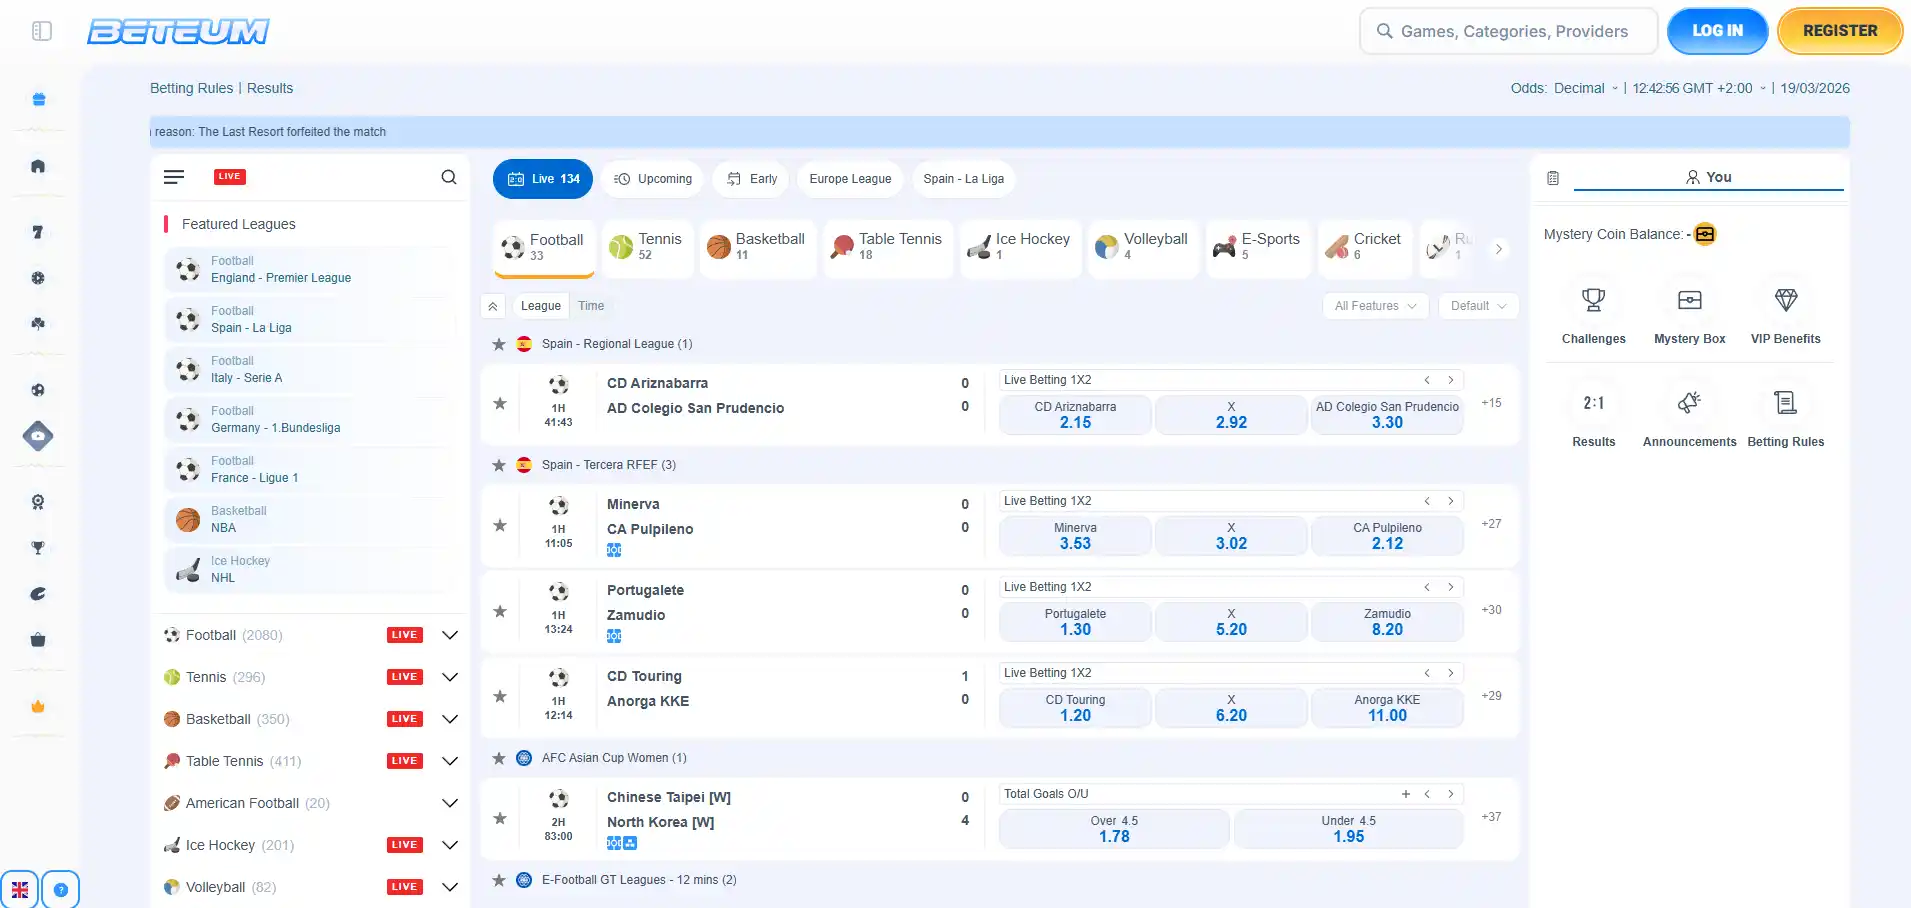Open the help question mark button
The width and height of the screenshot is (1911, 908).
61,890
